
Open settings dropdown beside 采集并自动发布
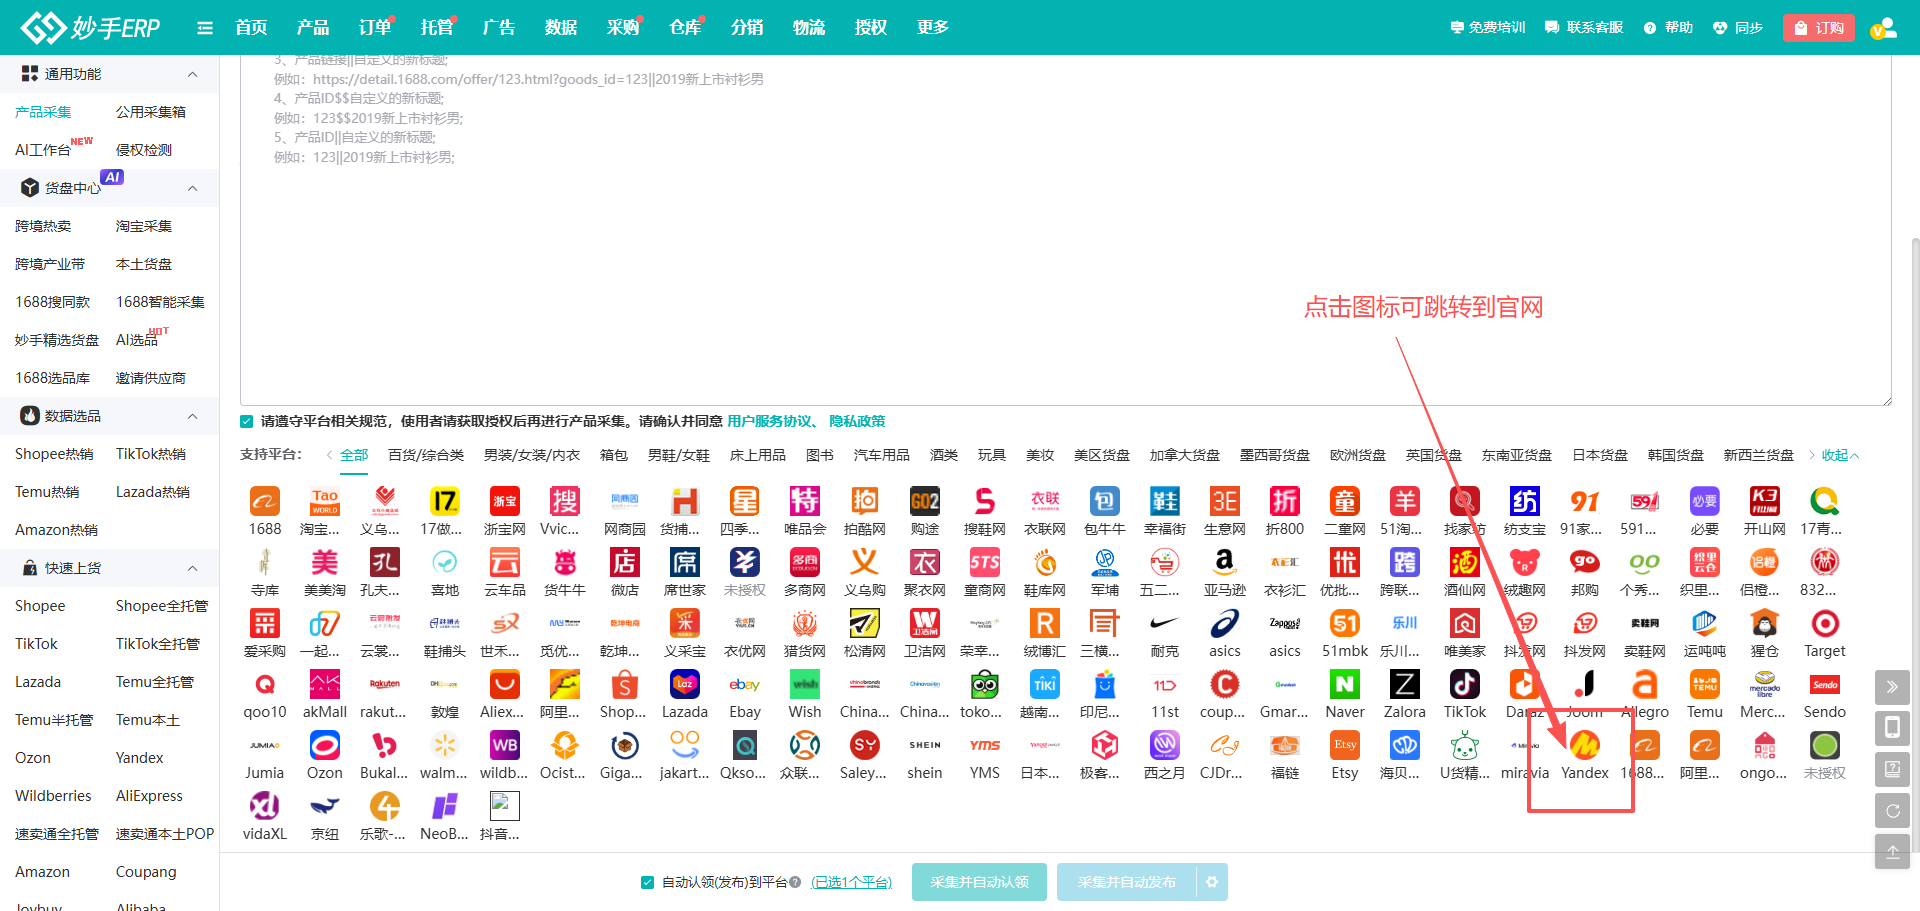tap(1212, 882)
